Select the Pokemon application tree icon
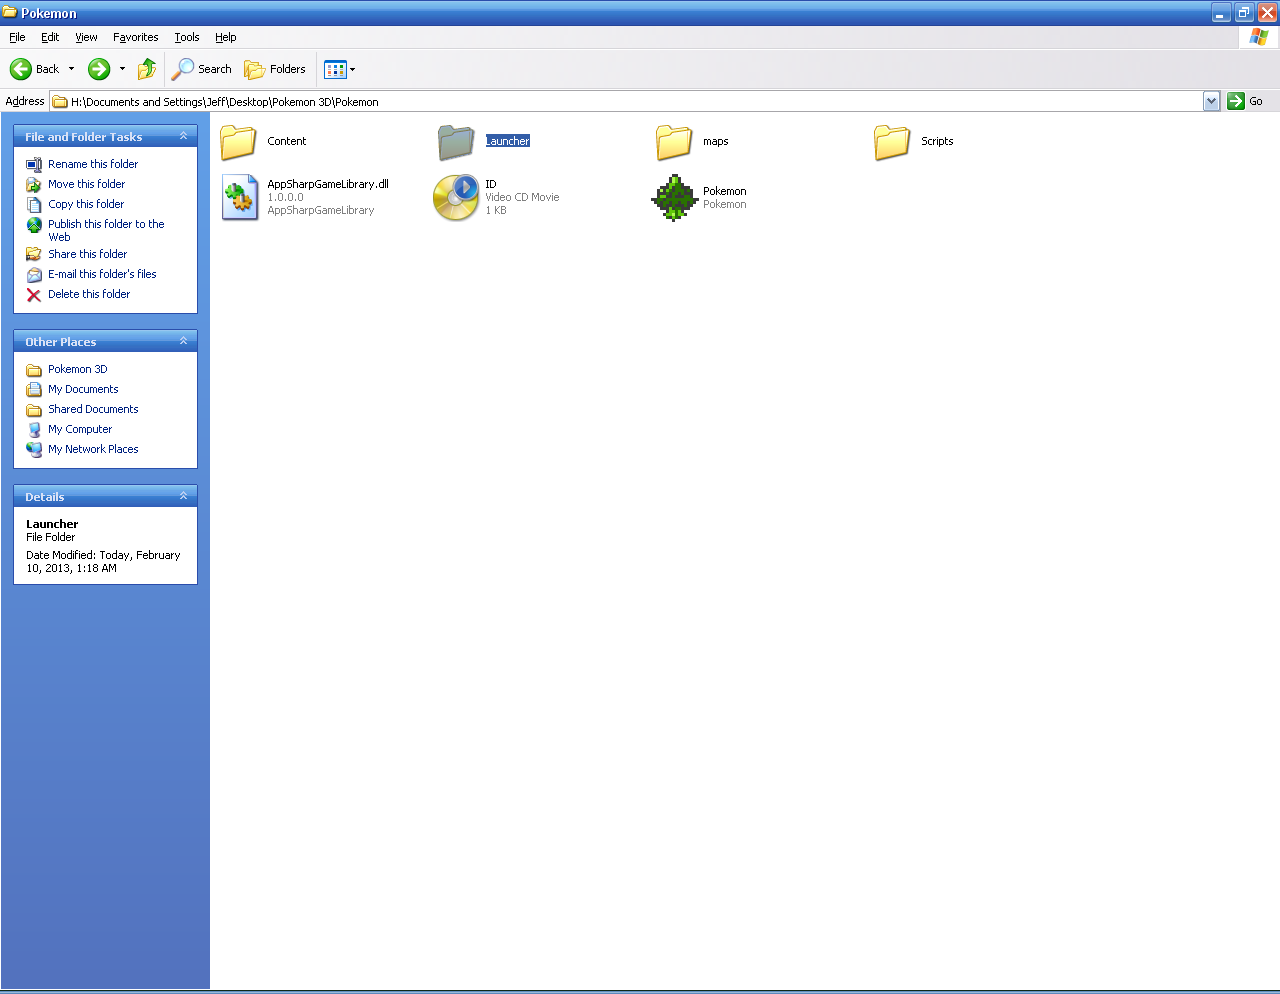 674,197
